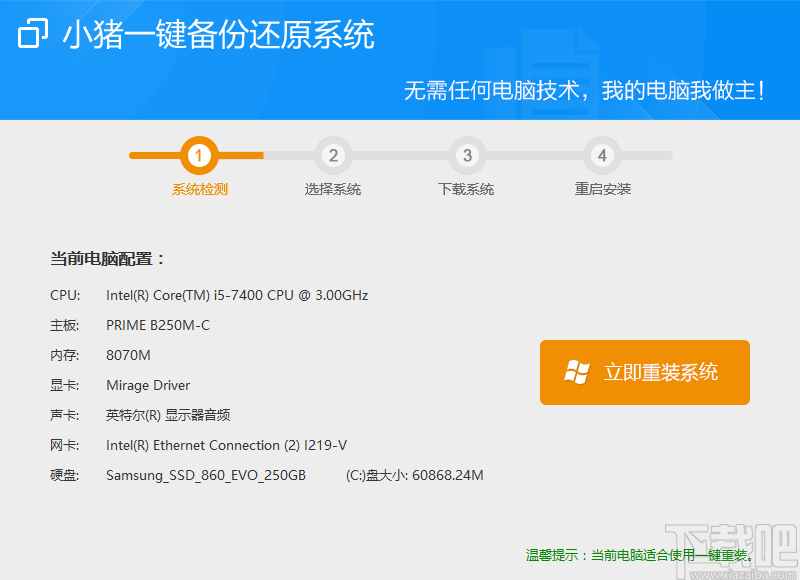Image resolution: width=800 pixels, height=580 pixels.
Task: Open step circle 3 for 下载系统
Action: click(x=466, y=156)
